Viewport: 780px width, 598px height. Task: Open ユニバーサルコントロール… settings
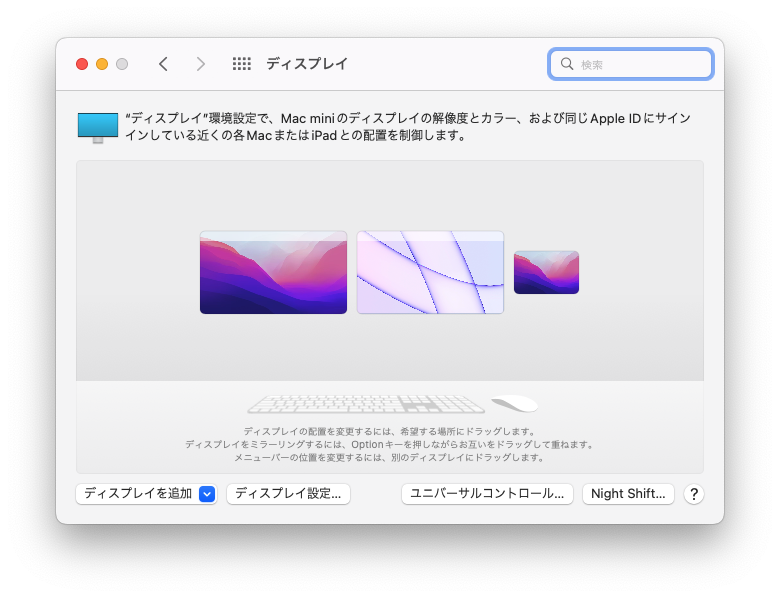(x=488, y=494)
